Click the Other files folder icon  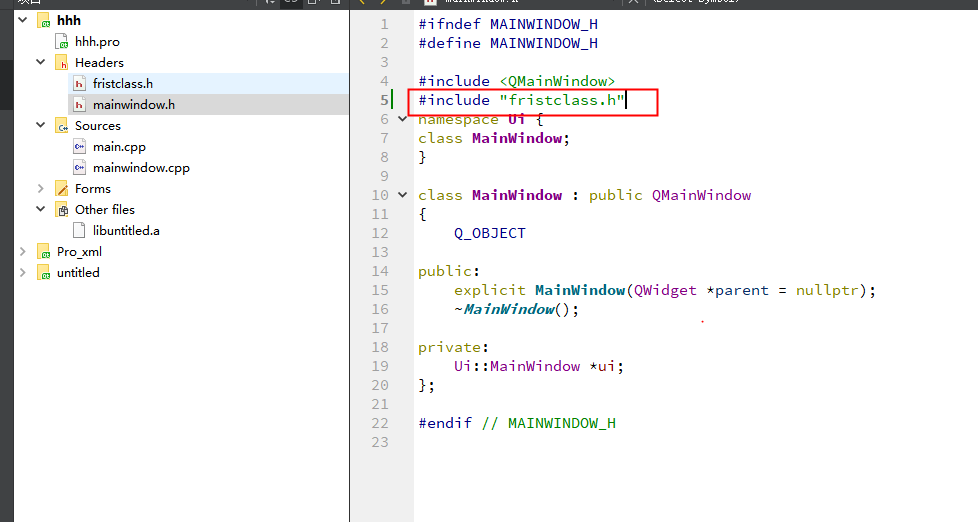62,210
